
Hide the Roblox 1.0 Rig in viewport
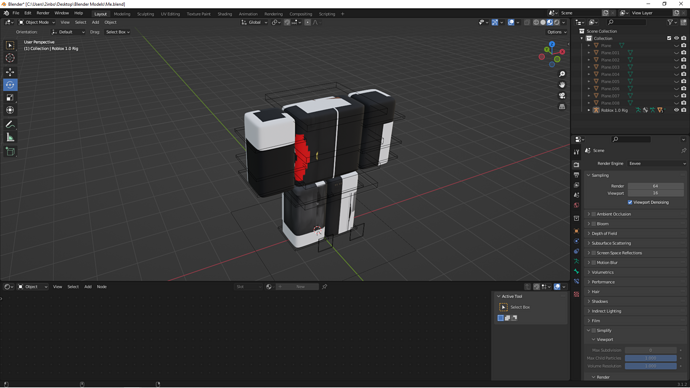tap(676, 110)
